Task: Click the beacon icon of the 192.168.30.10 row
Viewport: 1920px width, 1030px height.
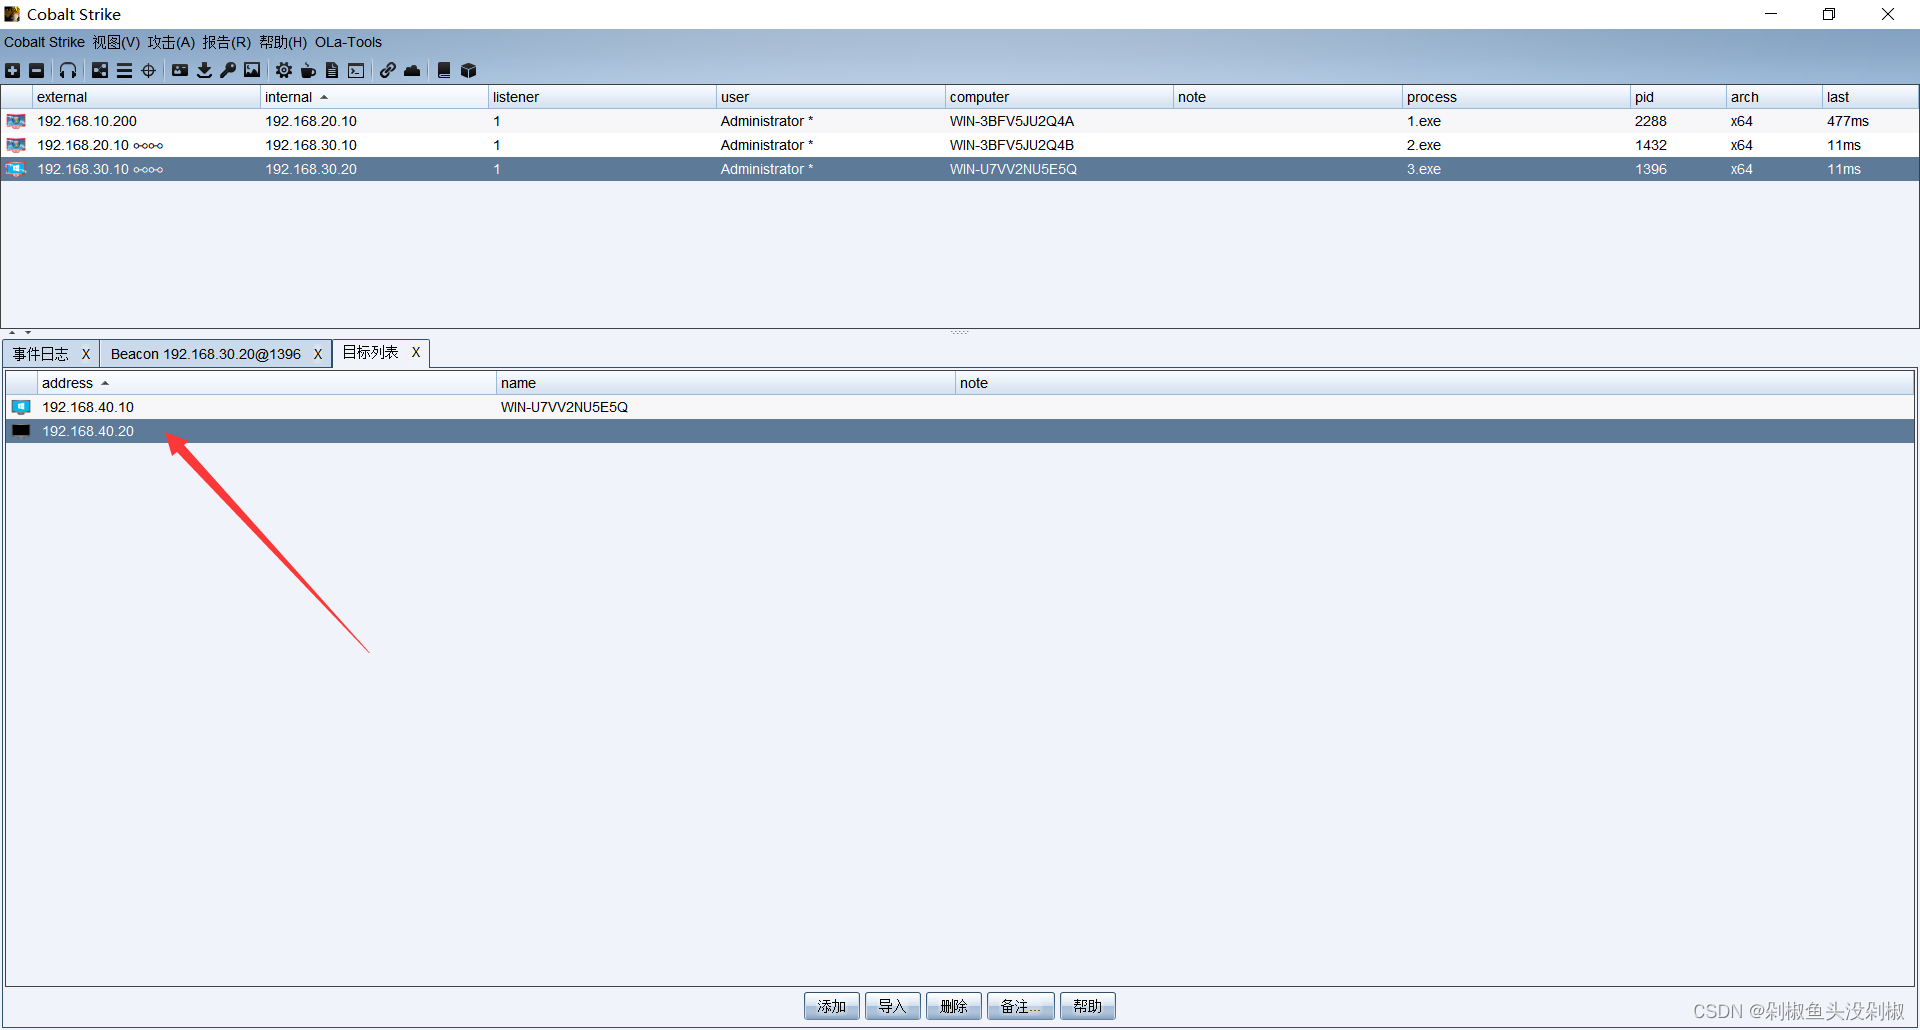Action: pos(16,169)
